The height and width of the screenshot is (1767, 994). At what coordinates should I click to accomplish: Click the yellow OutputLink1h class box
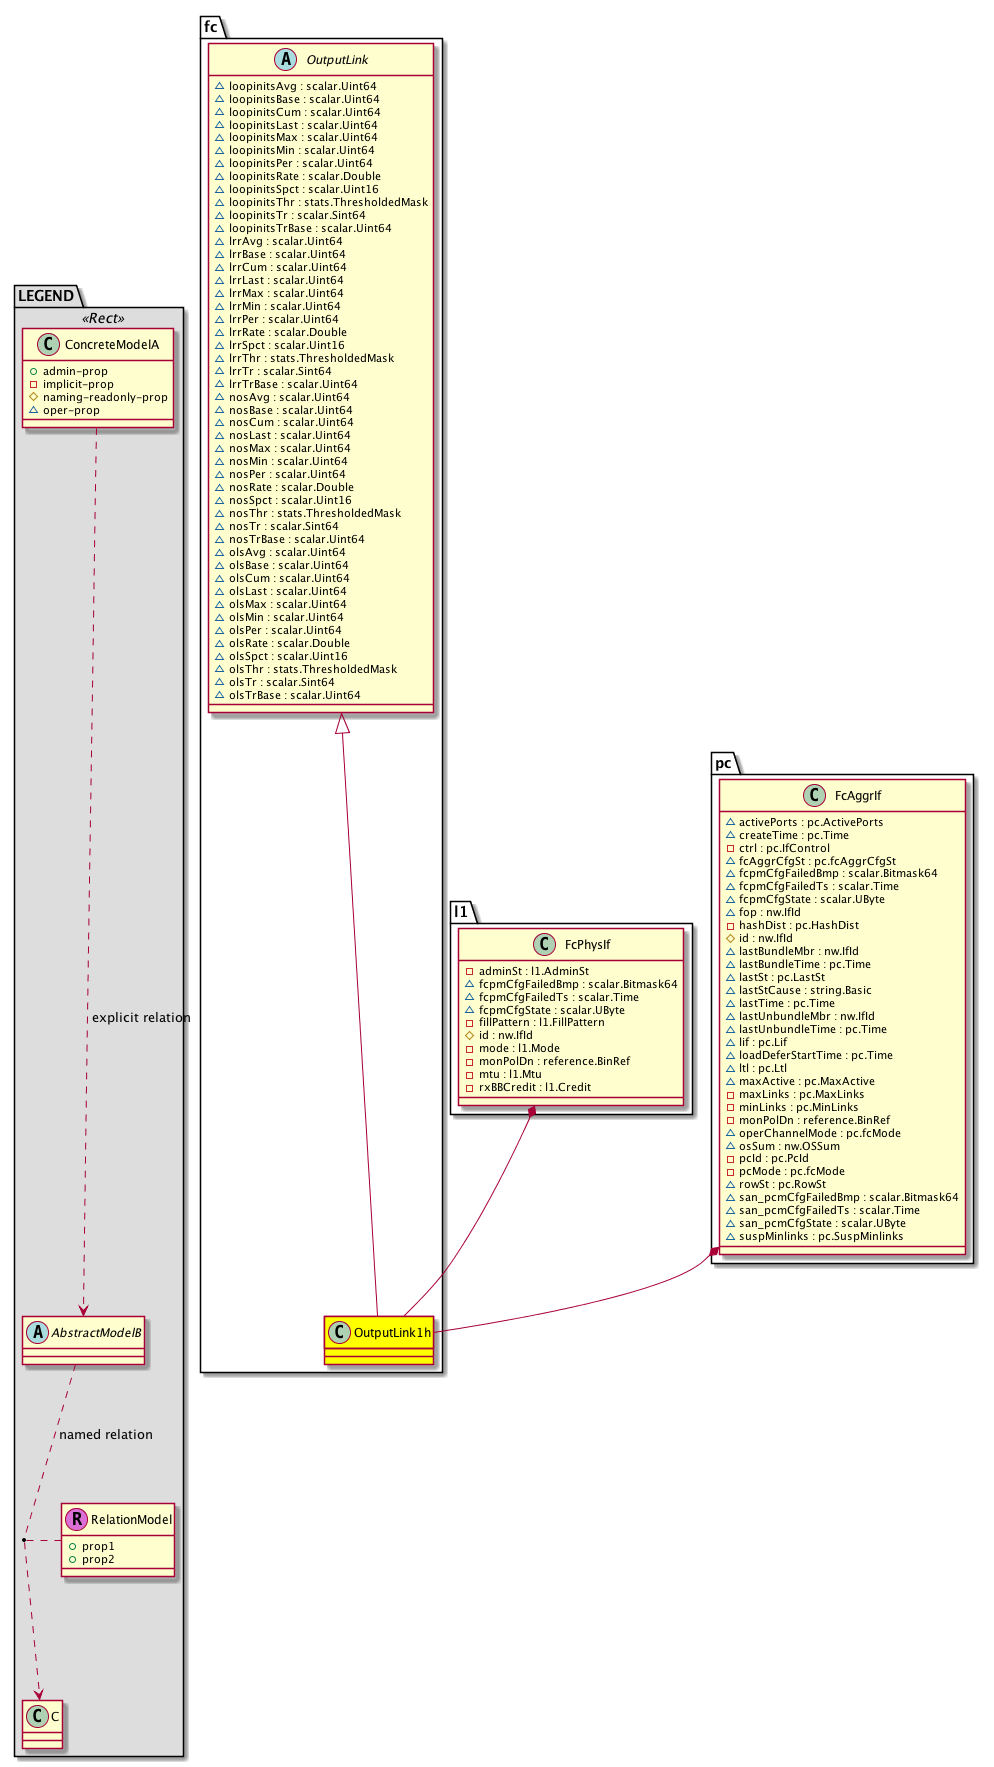coord(379,1340)
